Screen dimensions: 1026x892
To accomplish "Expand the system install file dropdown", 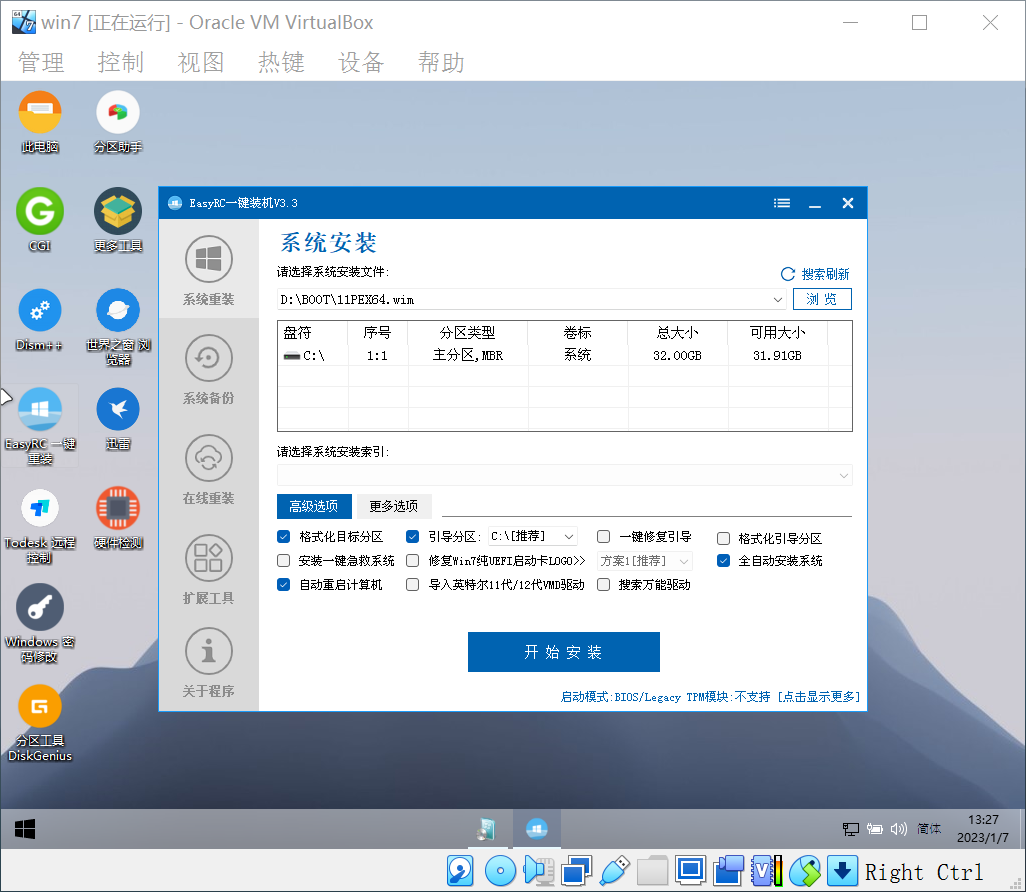I will pos(777,300).
